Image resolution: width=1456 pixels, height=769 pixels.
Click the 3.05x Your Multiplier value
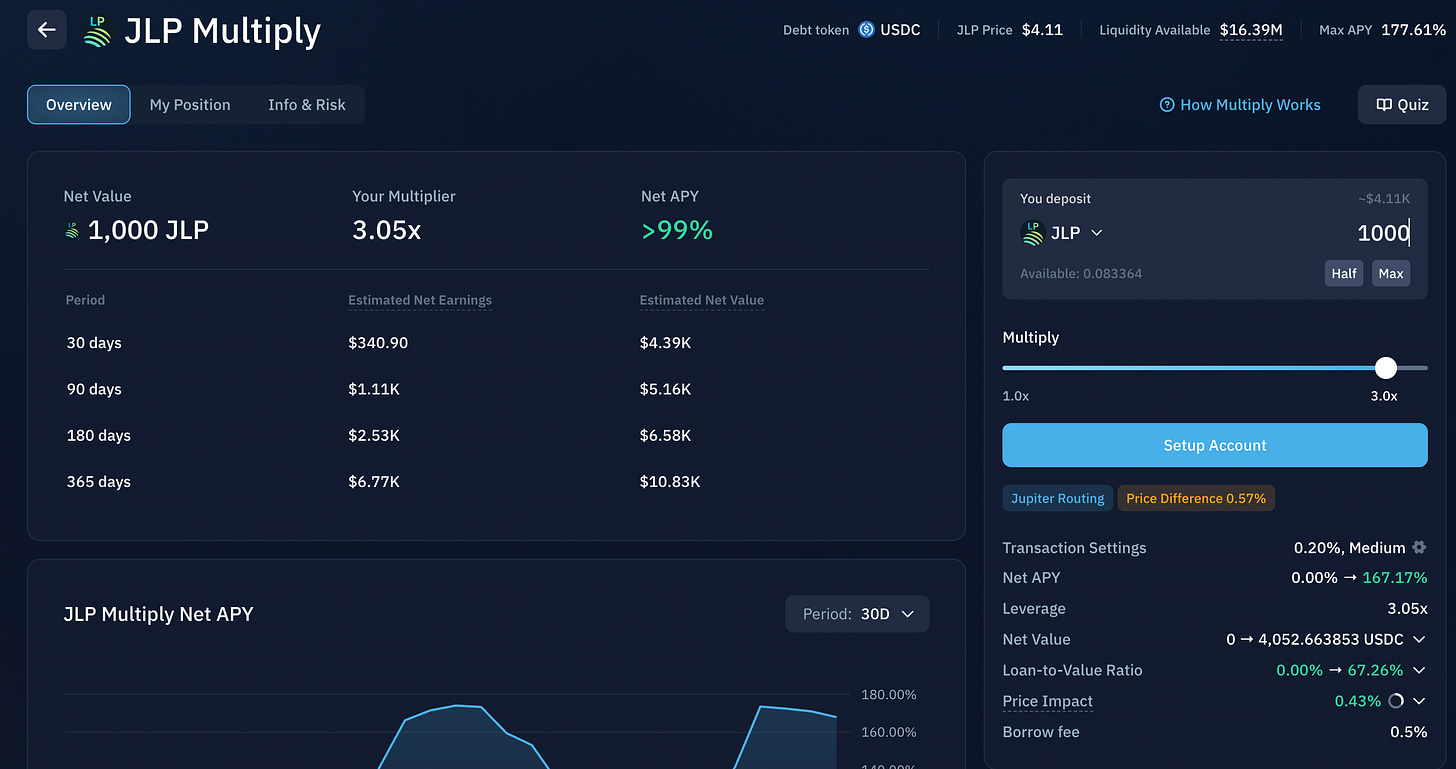pyautogui.click(x=387, y=231)
